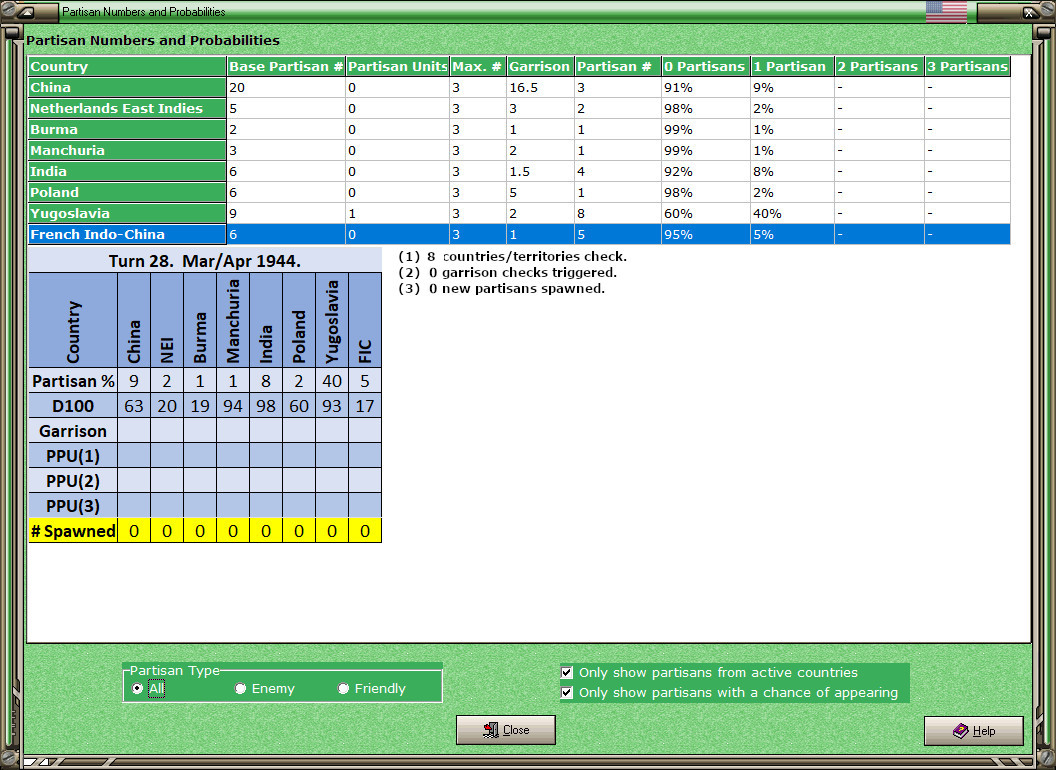Select the Yugoslavia row
Screen dimensions: 1056x770
(x=519, y=214)
